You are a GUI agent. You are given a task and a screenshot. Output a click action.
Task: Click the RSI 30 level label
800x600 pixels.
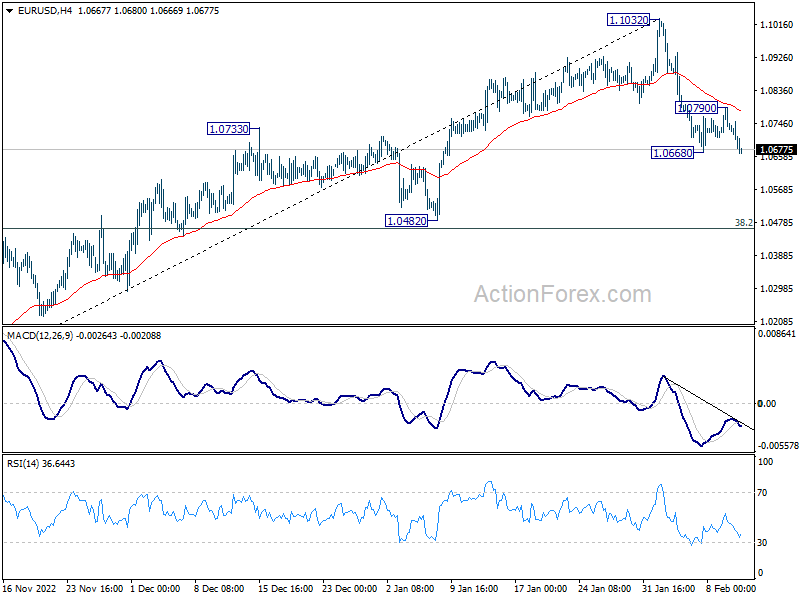click(762, 543)
